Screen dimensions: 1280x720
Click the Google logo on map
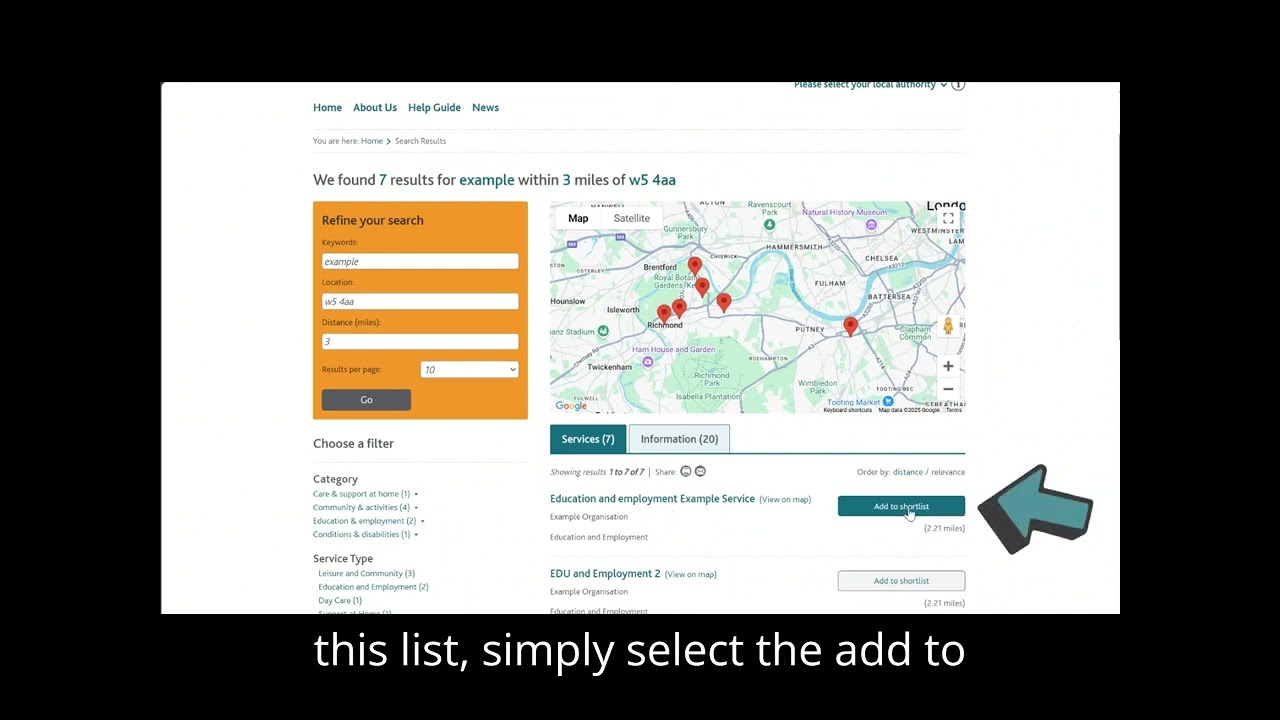(x=571, y=405)
